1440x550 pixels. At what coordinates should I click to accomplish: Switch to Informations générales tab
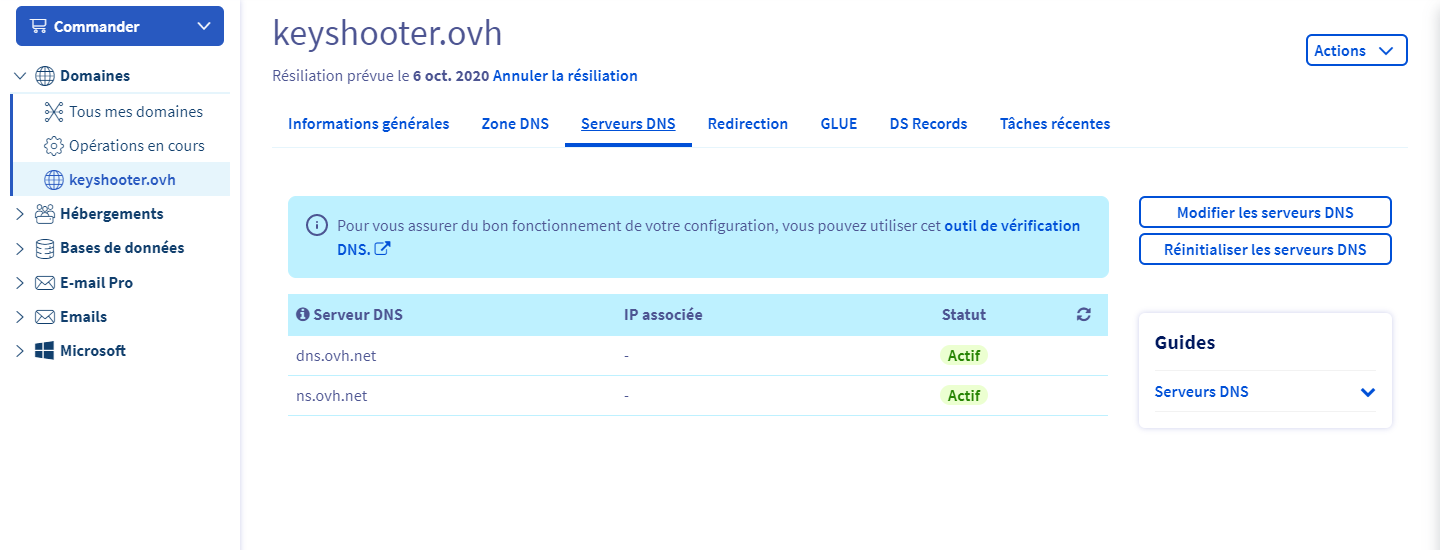tap(368, 124)
